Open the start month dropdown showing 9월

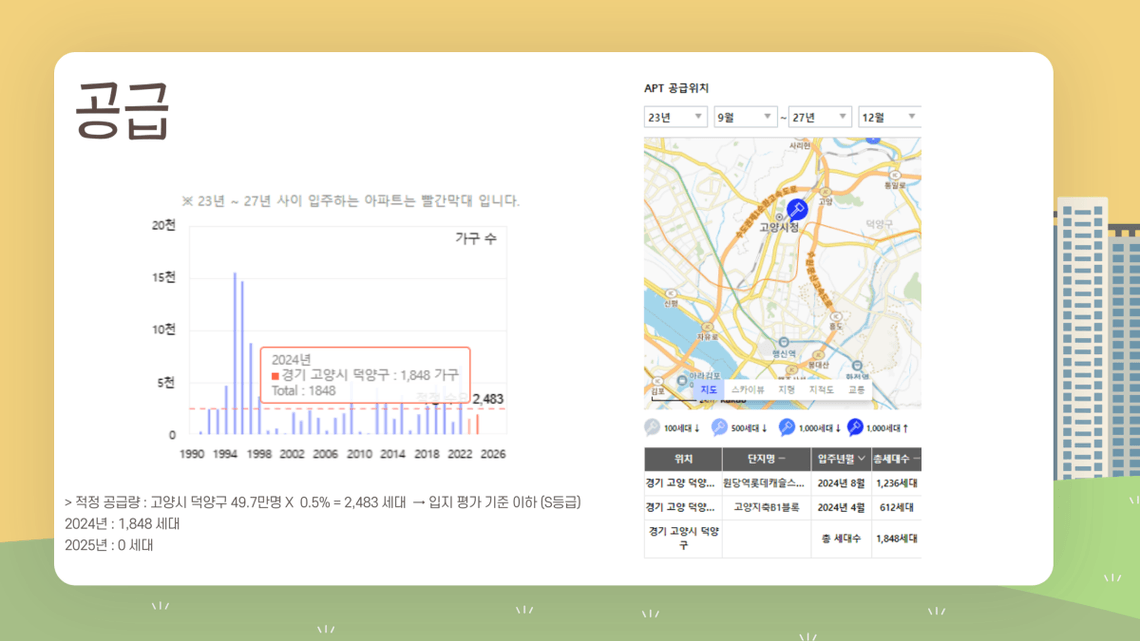[745, 117]
